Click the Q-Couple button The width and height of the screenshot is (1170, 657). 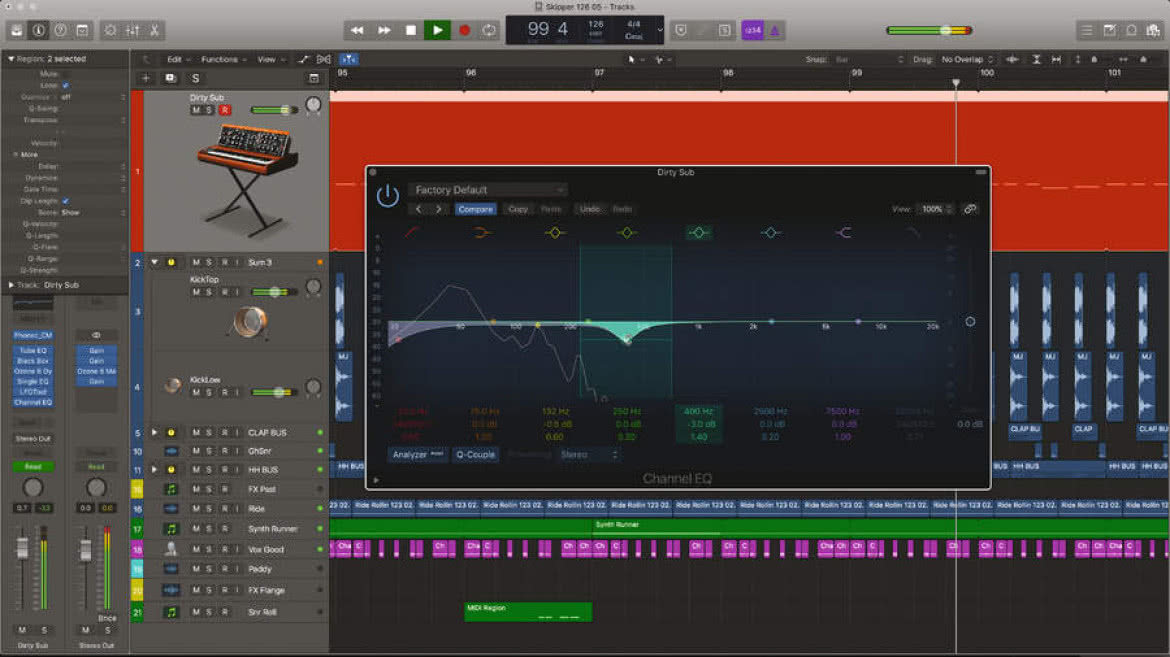[x=475, y=454]
